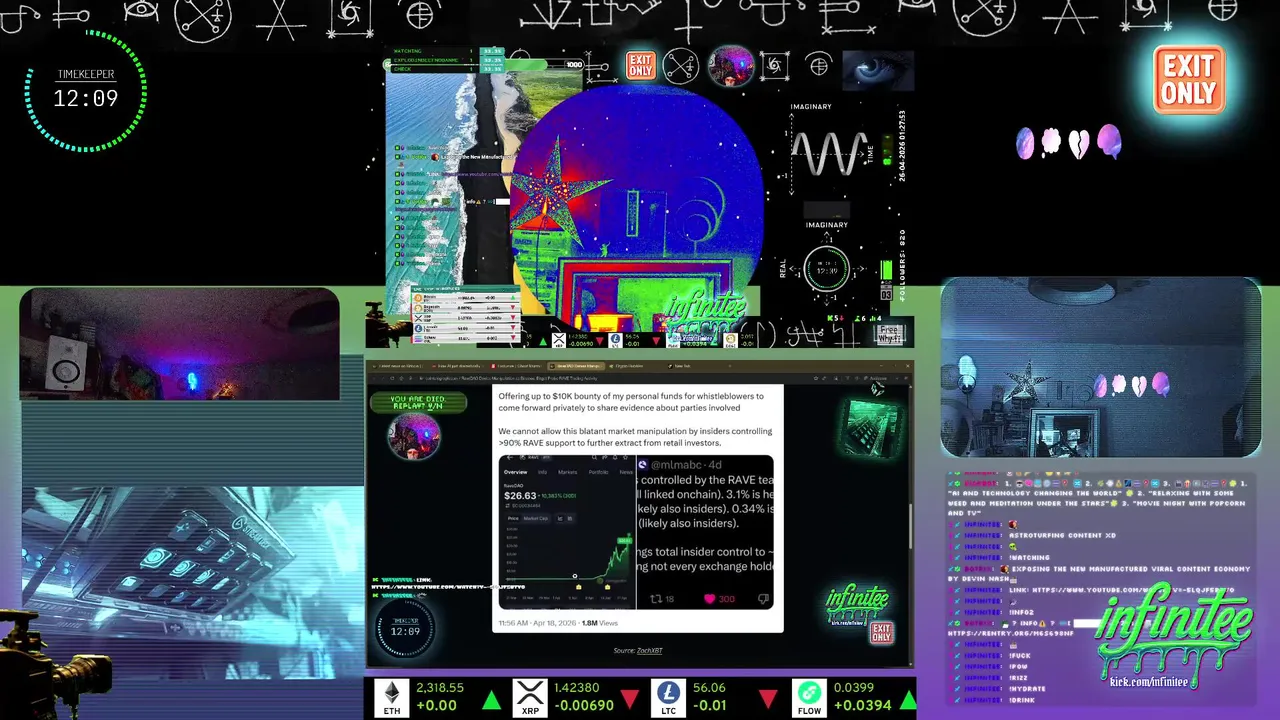Select the Markets tab in RAVE chart
Image resolution: width=1280 pixels, height=720 pixels.
[567, 472]
